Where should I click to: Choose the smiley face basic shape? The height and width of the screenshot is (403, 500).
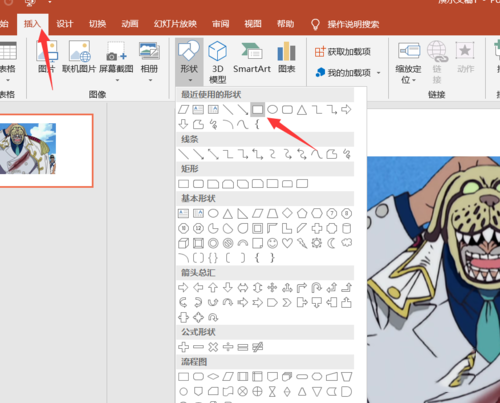click(272, 243)
